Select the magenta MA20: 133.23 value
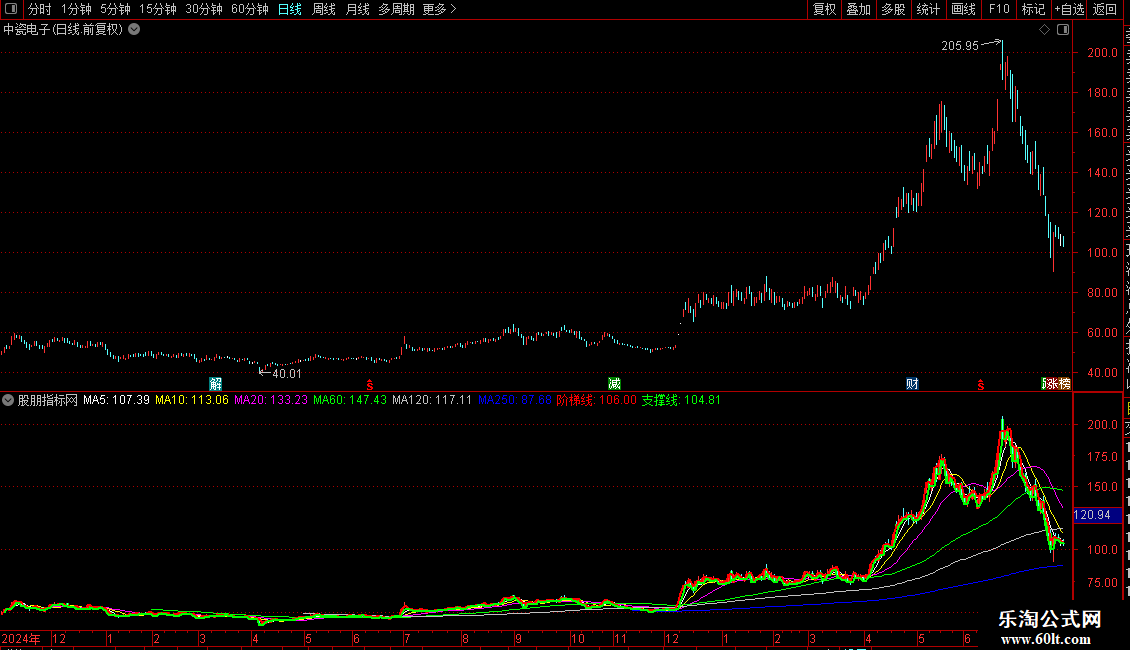Viewport: 1130px width, 650px height. tap(271, 400)
